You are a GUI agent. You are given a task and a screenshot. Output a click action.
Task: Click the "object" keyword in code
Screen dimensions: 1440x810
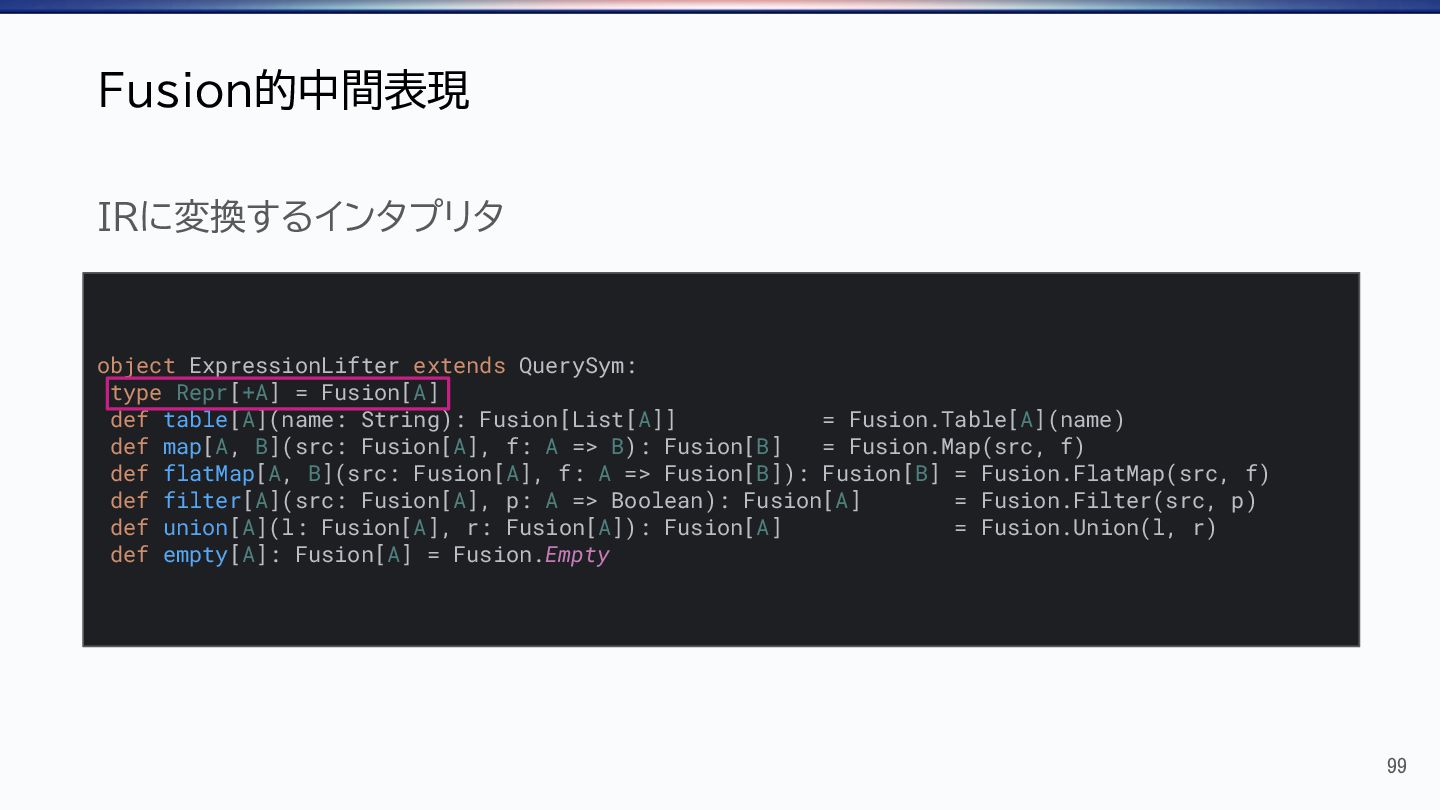tap(136, 366)
